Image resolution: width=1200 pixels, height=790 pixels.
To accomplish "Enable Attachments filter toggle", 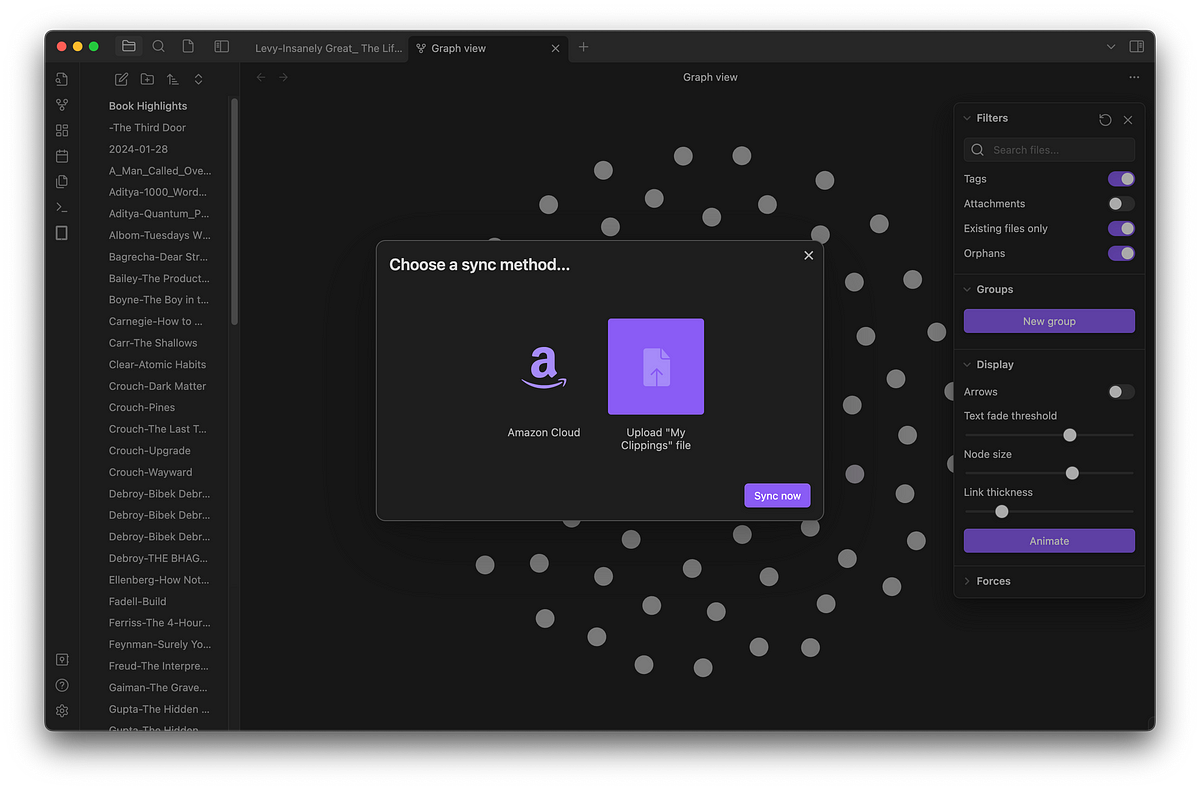I will coord(1121,204).
